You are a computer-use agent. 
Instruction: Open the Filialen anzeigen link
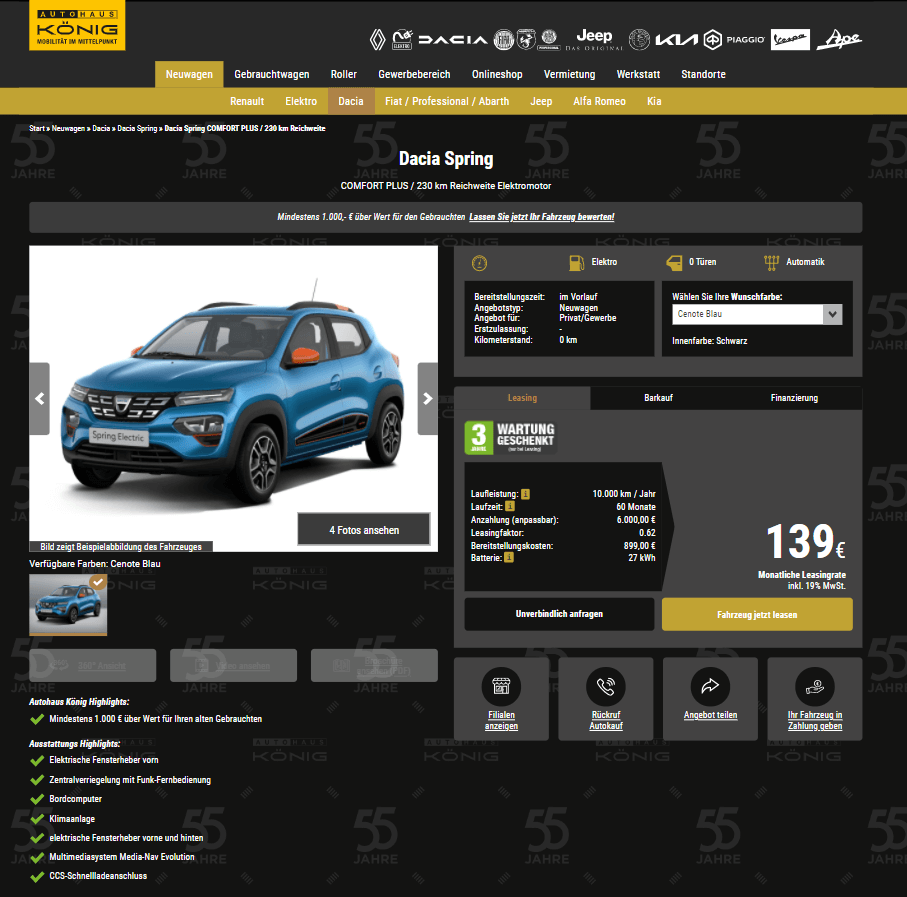(x=501, y=721)
